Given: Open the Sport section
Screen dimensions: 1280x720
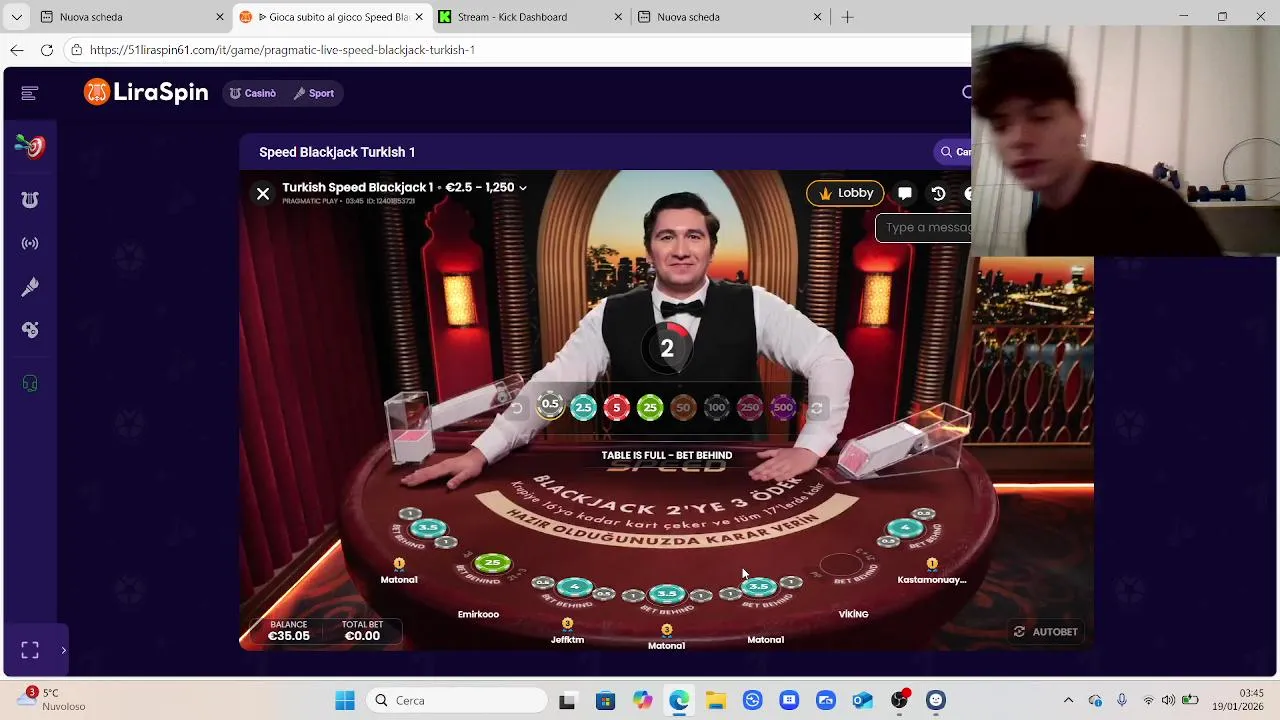Looking at the screenshot, I should click(314, 93).
